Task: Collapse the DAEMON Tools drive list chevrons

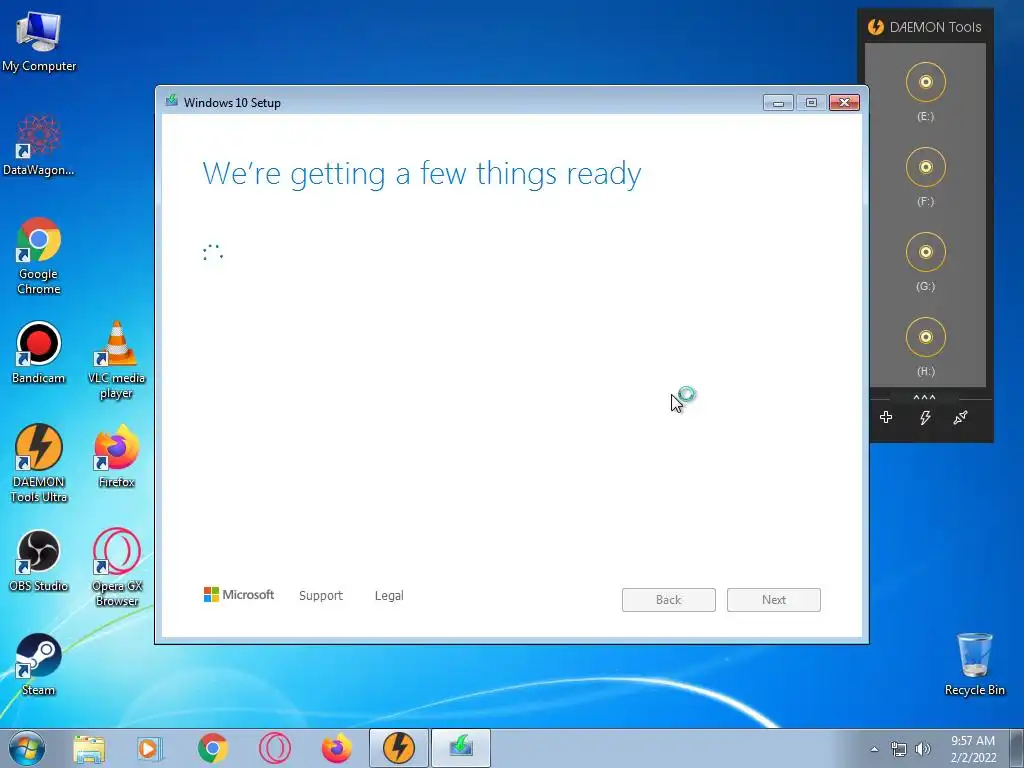Action: (924, 397)
